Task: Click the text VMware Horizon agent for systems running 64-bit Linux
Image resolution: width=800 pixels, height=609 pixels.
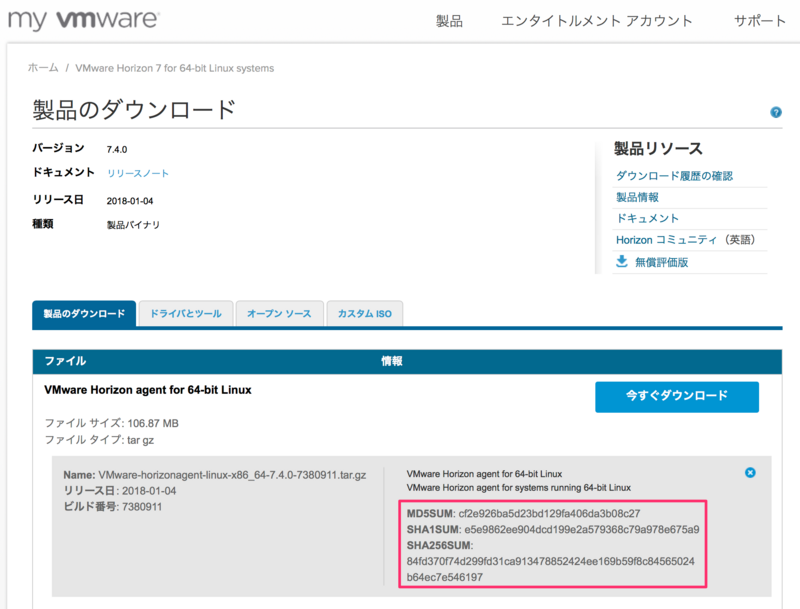Action: tap(518, 488)
